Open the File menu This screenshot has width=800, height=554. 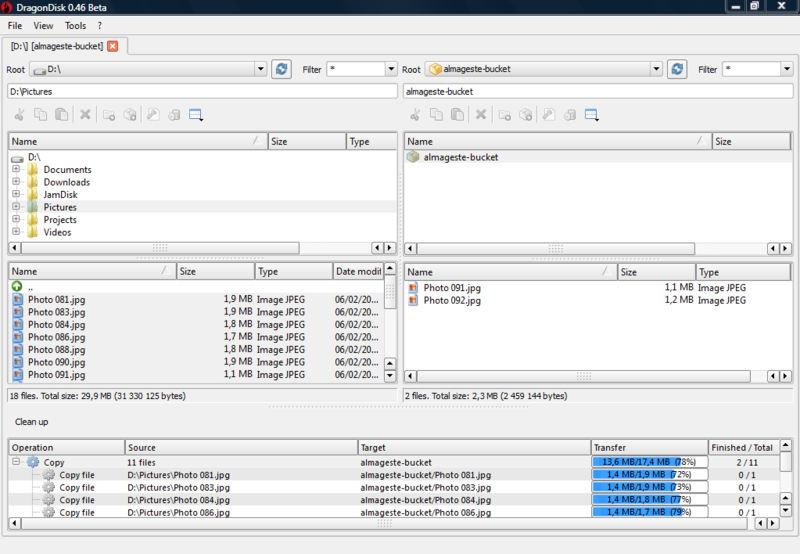click(x=15, y=26)
